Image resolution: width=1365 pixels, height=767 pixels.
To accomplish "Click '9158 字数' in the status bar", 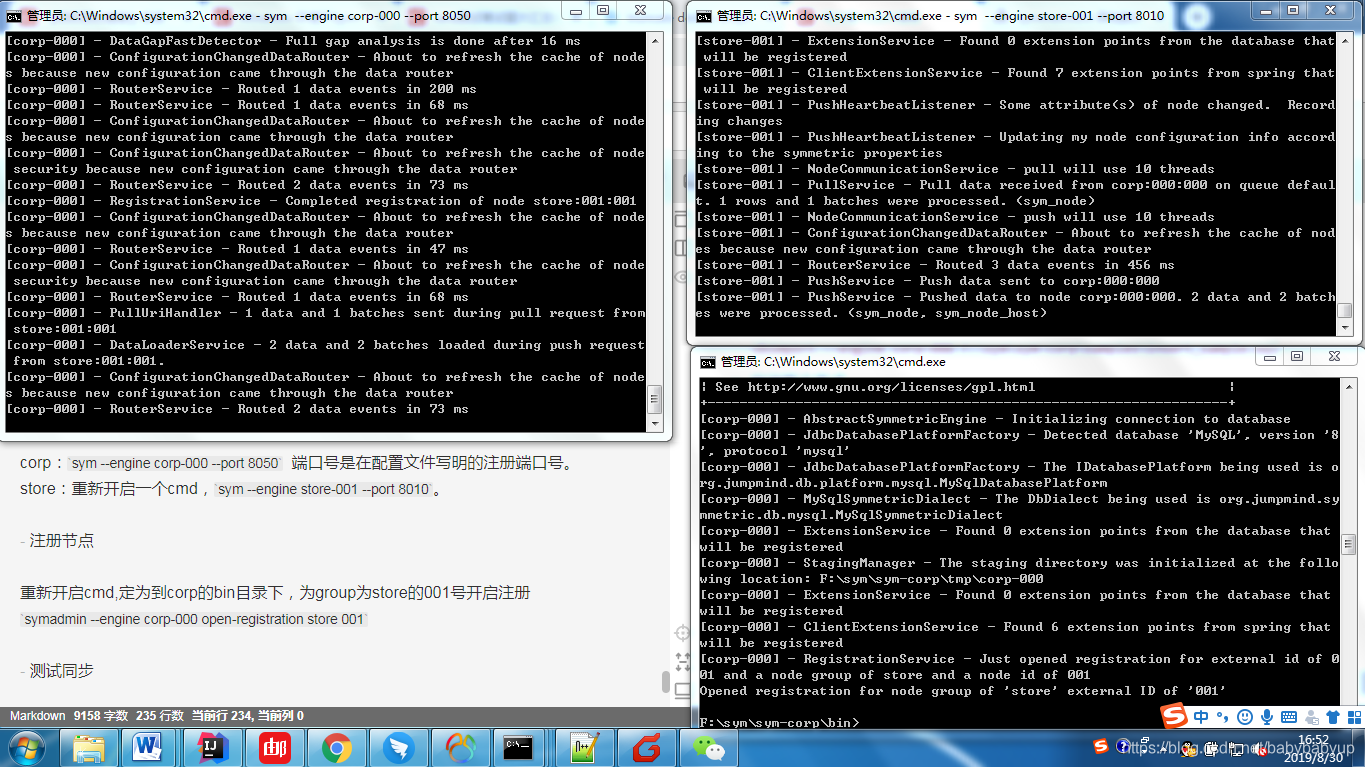I will tap(101, 716).
